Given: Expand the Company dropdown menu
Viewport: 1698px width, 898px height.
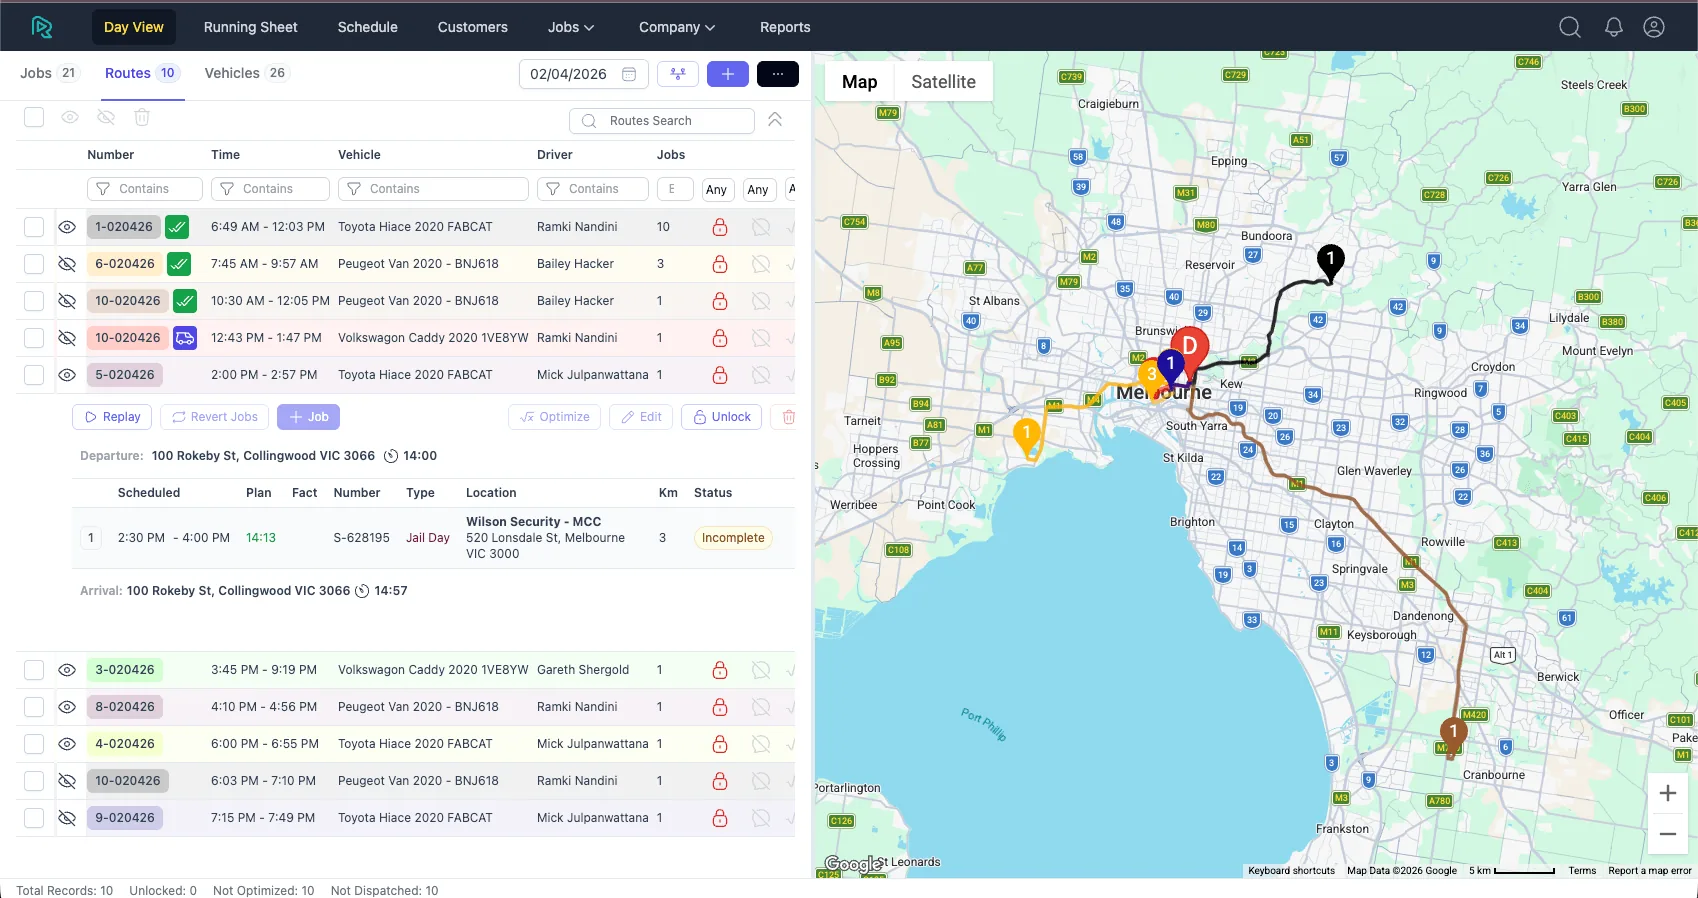Looking at the screenshot, I should (x=677, y=27).
